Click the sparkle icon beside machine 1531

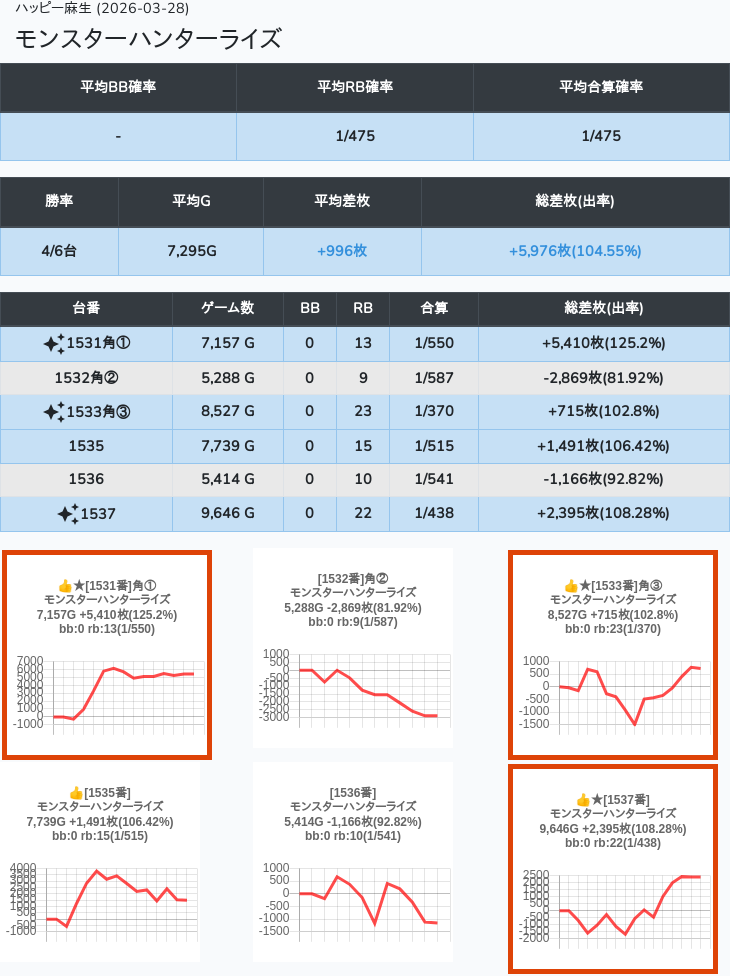point(54,344)
